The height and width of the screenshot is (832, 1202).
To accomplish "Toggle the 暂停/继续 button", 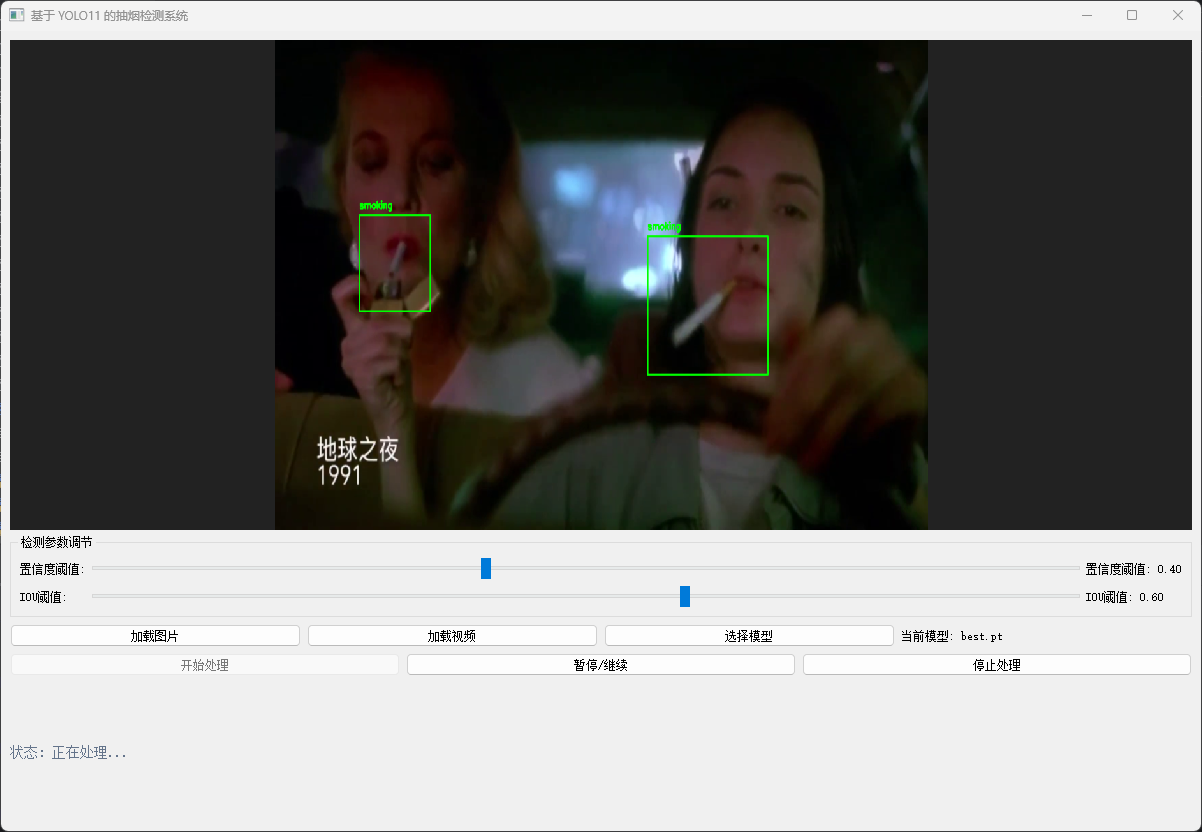I will (x=601, y=665).
